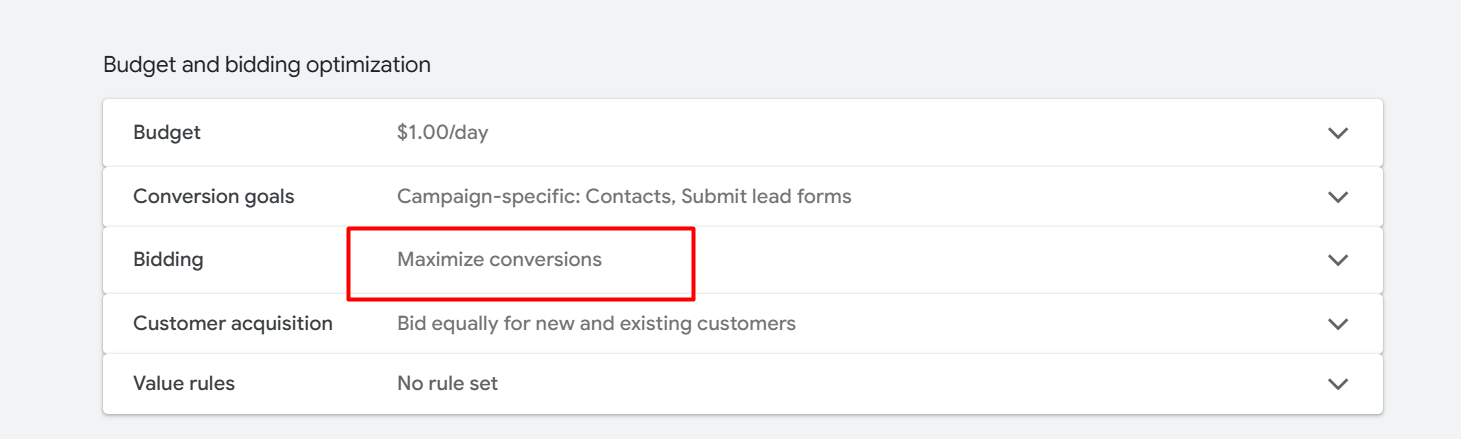
Task: Click the No rule set value
Action: 447,384
